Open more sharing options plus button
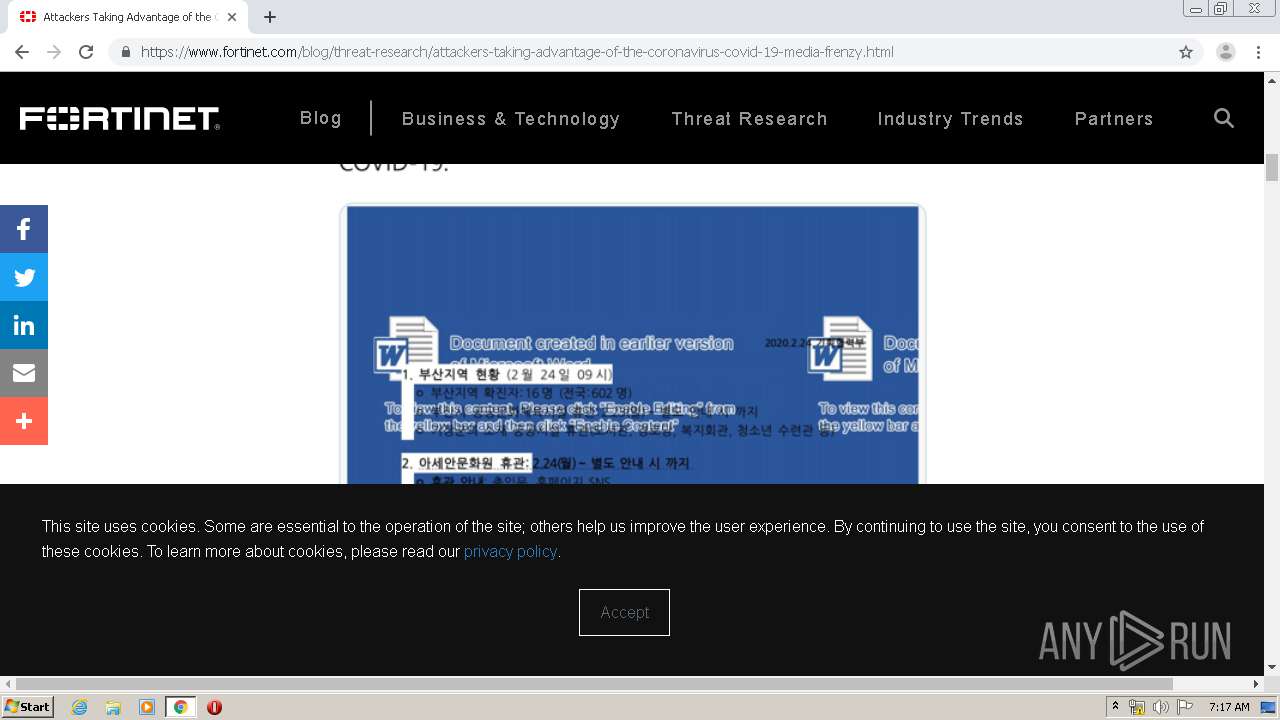The height and width of the screenshot is (720, 1280). 24,421
